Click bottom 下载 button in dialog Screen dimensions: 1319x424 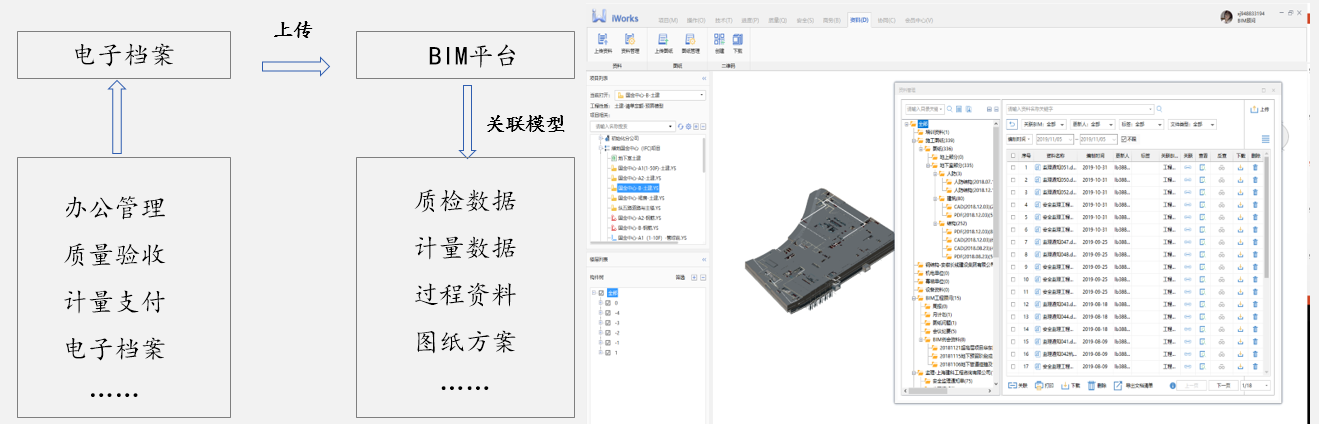pyautogui.click(x=1070, y=385)
